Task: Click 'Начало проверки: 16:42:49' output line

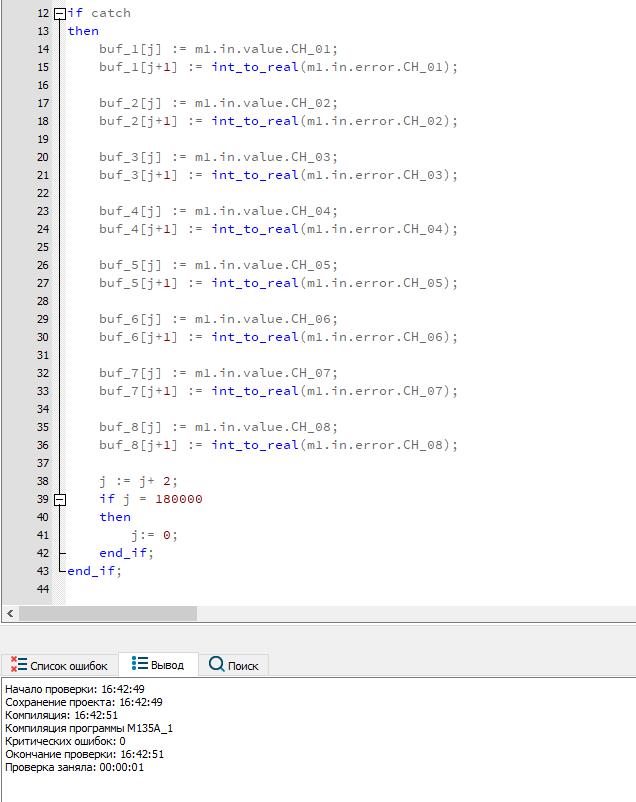Action: click(75, 689)
